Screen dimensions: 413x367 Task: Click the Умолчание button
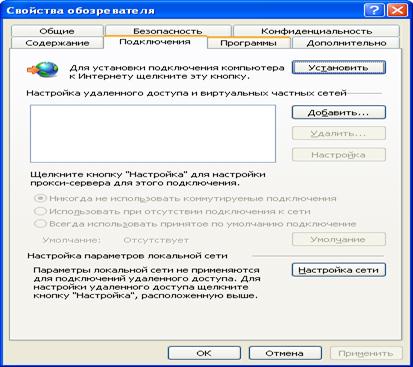[x=339, y=239]
